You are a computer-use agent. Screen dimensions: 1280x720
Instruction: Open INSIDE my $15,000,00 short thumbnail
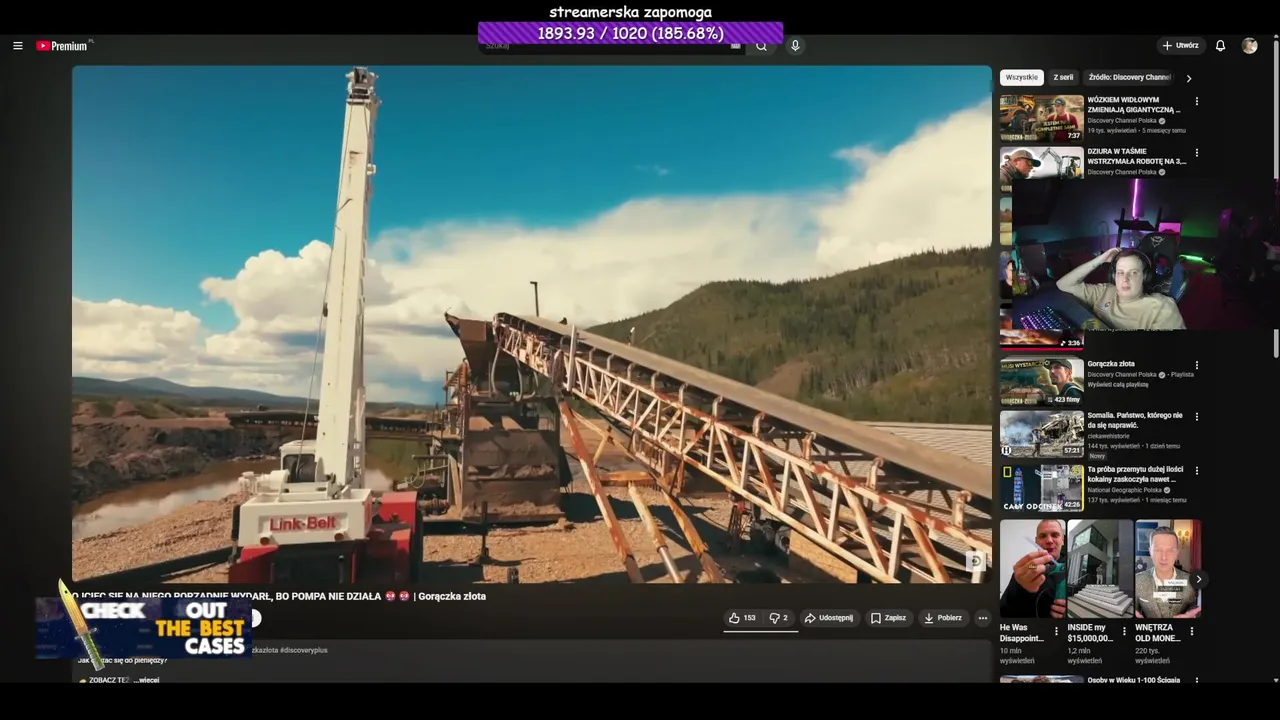[x=1099, y=569]
